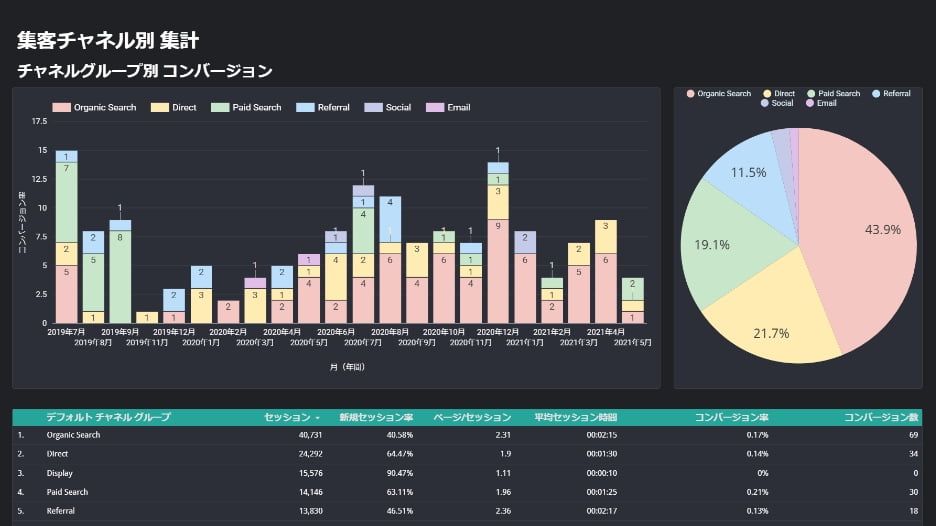Click Email swatch in bar chart legend
Viewport: 936px width, 526px height.
click(x=435, y=107)
